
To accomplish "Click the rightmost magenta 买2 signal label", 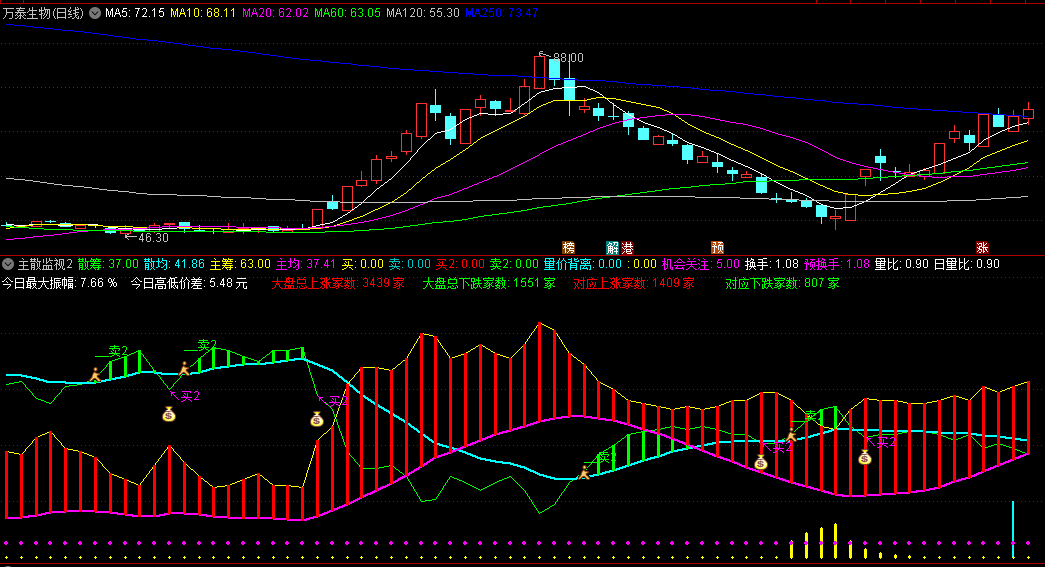I will pyautogui.click(x=886, y=442).
